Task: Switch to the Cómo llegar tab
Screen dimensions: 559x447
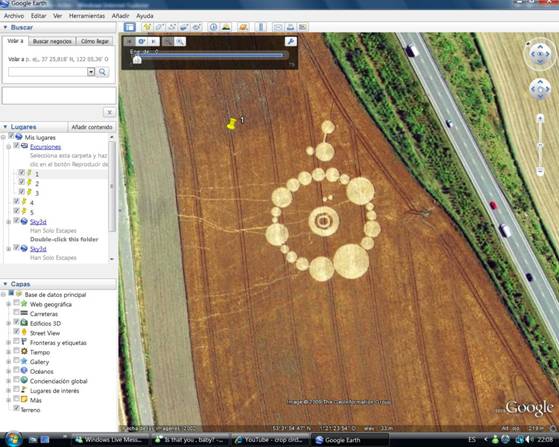Action: pyautogui.click(x=95, y=41)
